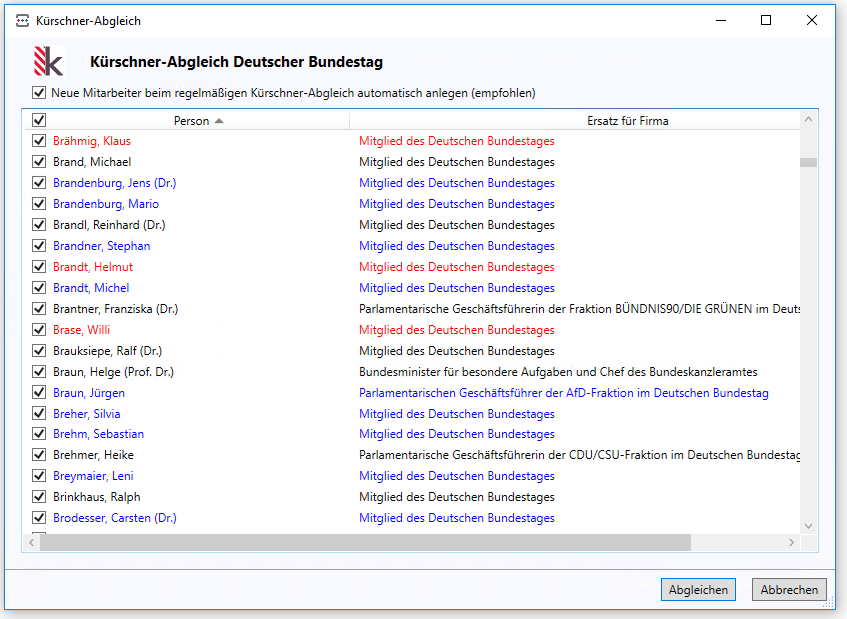Viewport: 847px width, 619px height.
Task: Select the name Brauksiepe, Ralf (Dr.)
Action: (x=107, y=351)
